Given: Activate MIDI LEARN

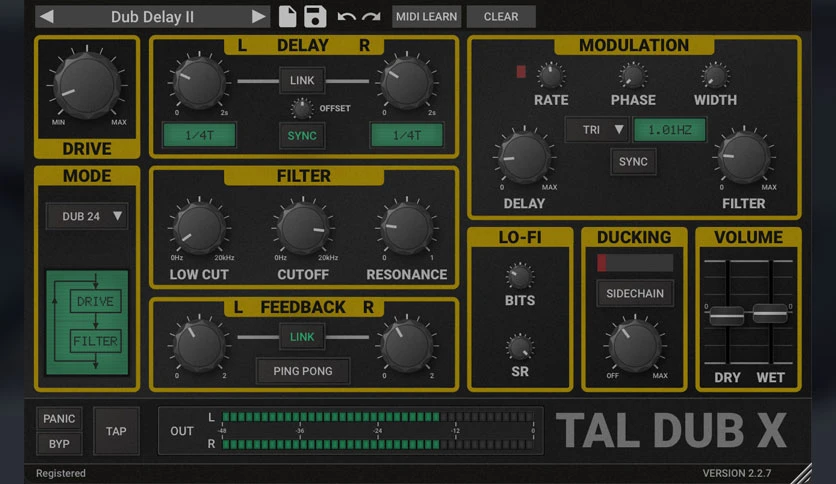Looking at the screenshot, I should 426,17.
